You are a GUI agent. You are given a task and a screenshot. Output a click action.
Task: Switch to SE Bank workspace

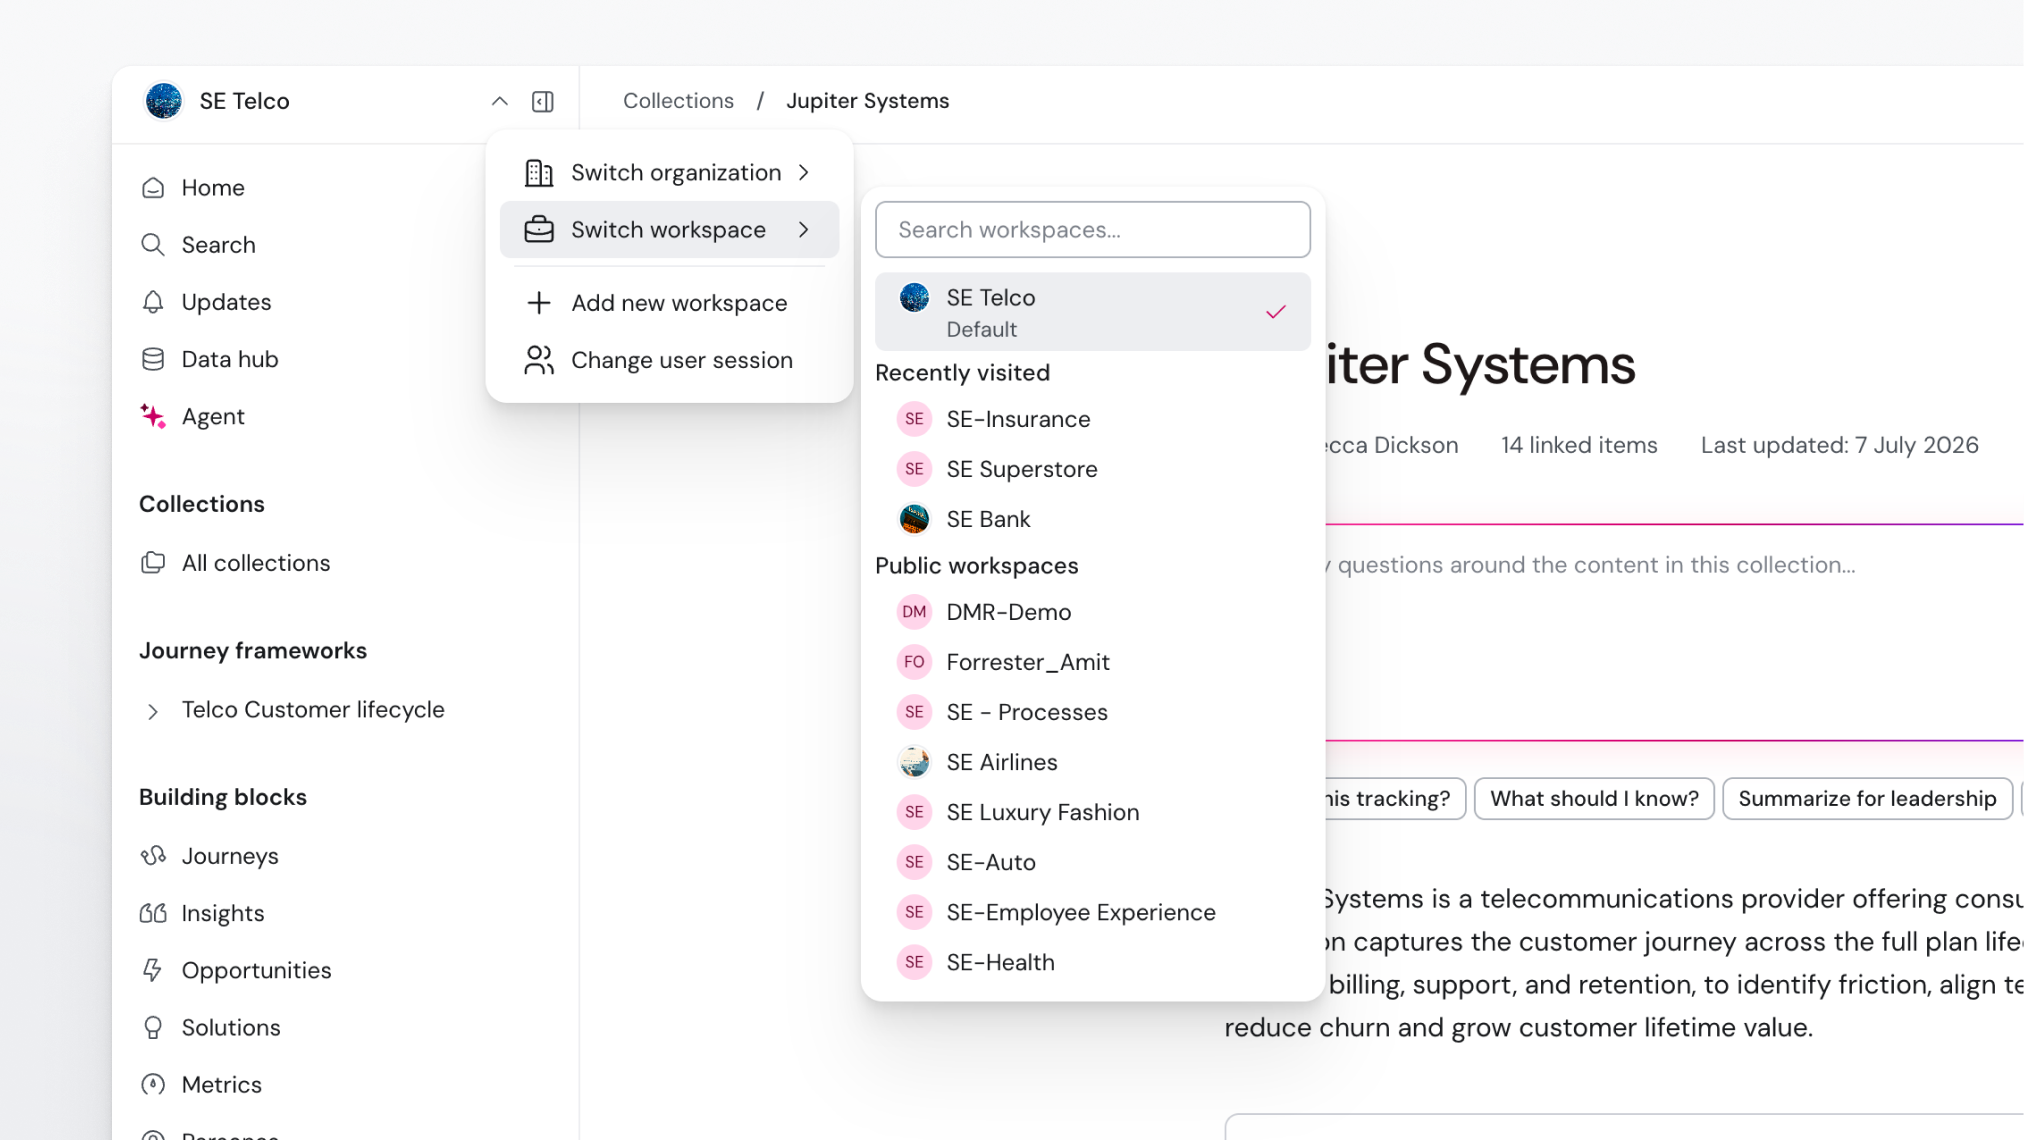tap(1093, 519)
